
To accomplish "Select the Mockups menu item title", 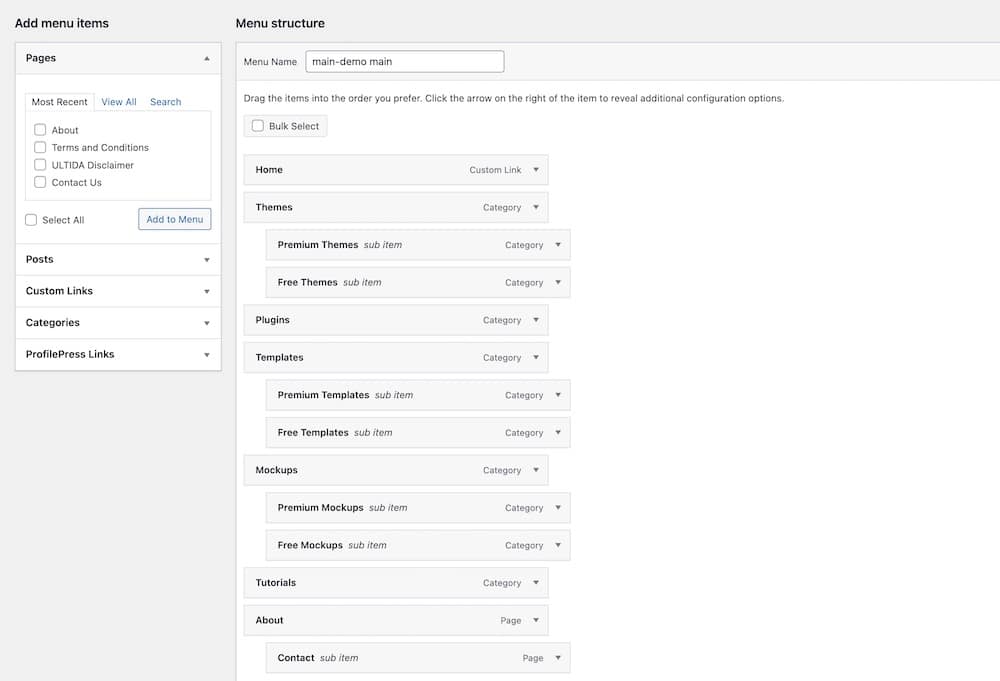I will click(x=277, y=471).
